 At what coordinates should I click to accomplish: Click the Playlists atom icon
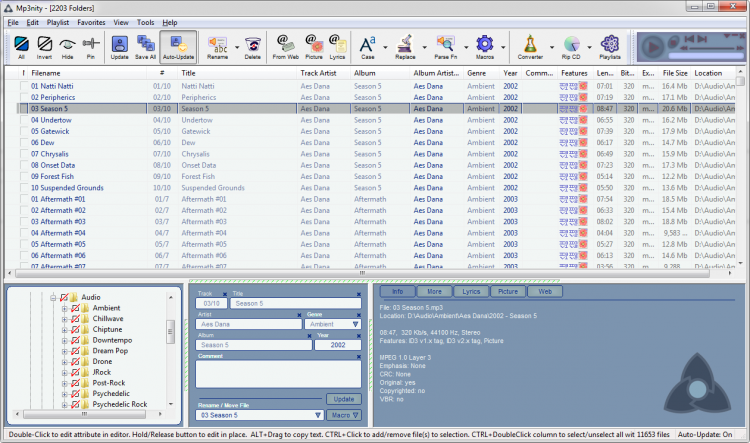pyautogui.click(x=610, y=47)
